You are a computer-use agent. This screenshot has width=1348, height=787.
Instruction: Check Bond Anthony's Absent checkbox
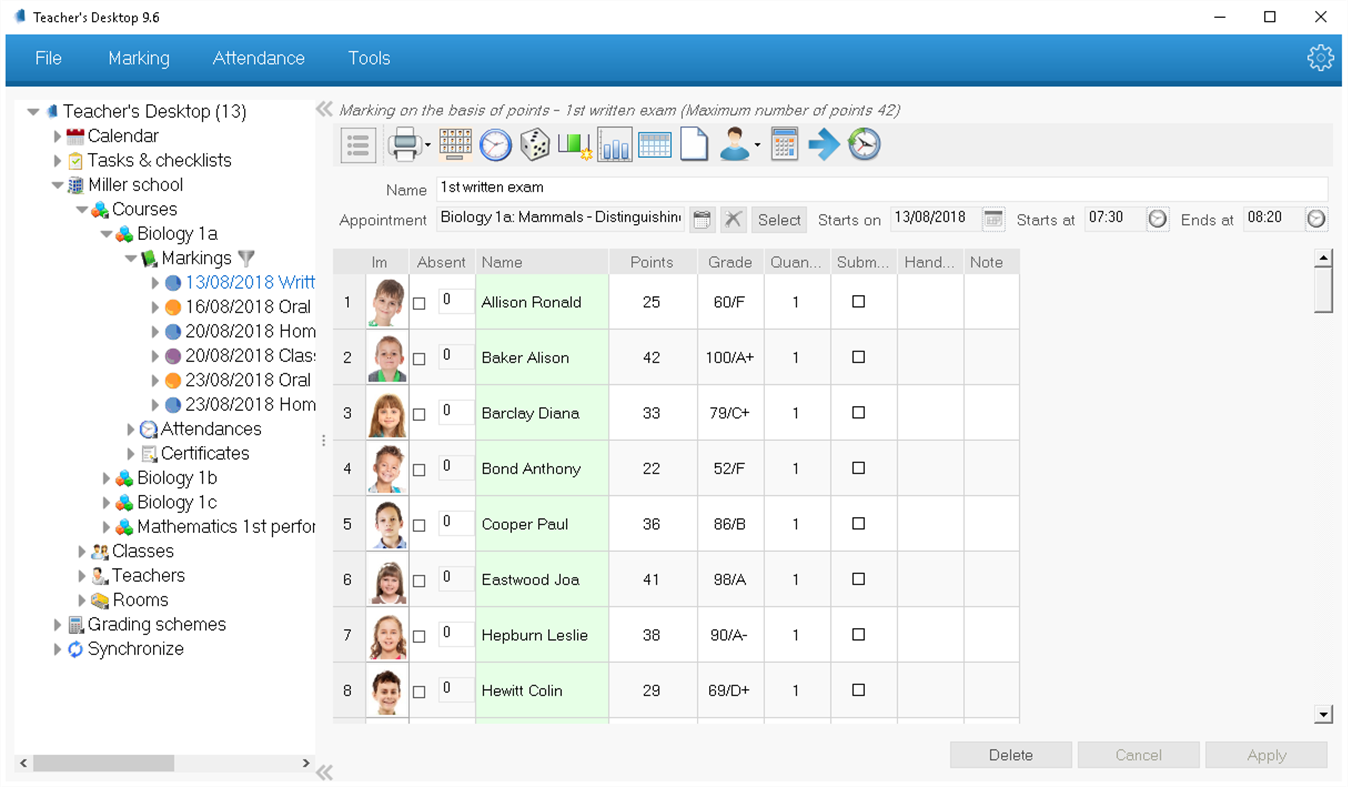(x=419, y=468)
